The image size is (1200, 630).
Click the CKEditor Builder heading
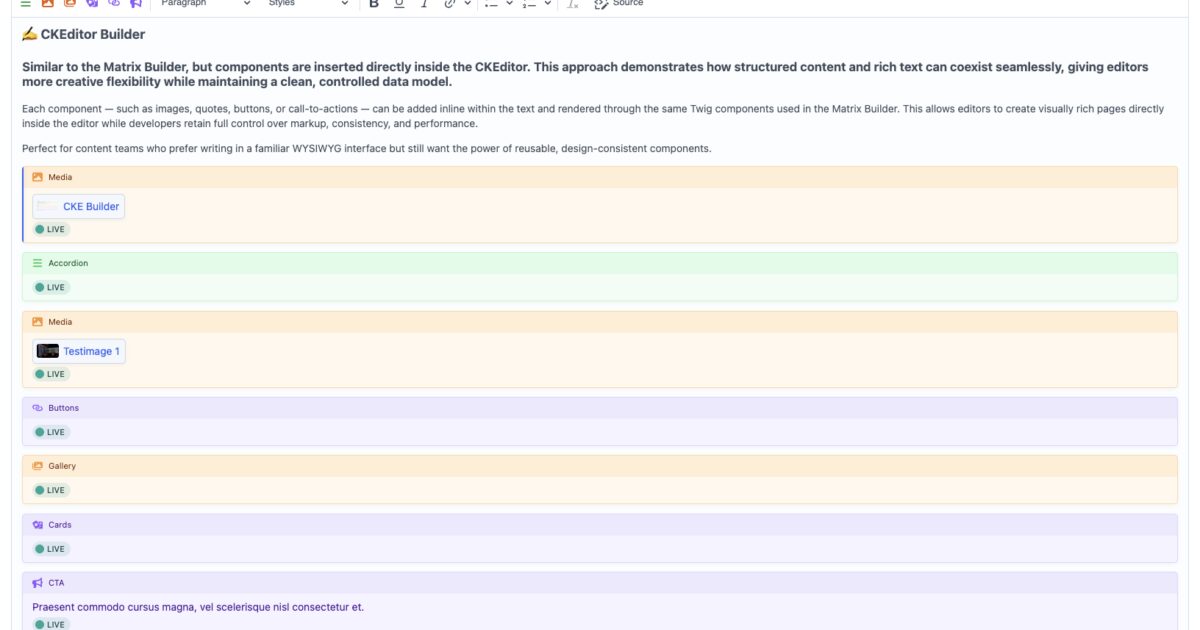click(x=84, y=34)
